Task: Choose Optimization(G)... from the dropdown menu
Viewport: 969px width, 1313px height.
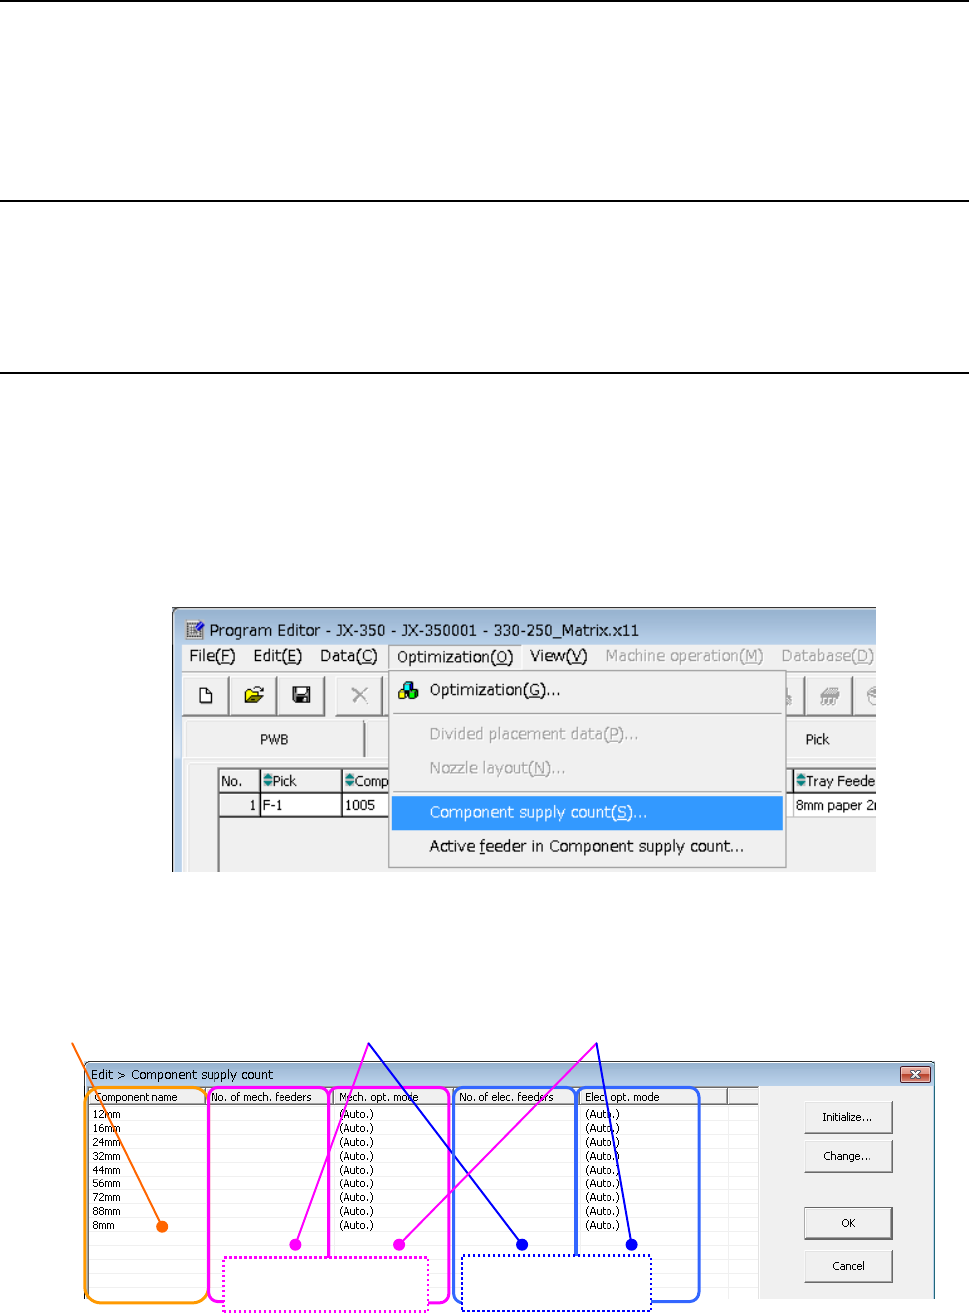Action: 587,690
